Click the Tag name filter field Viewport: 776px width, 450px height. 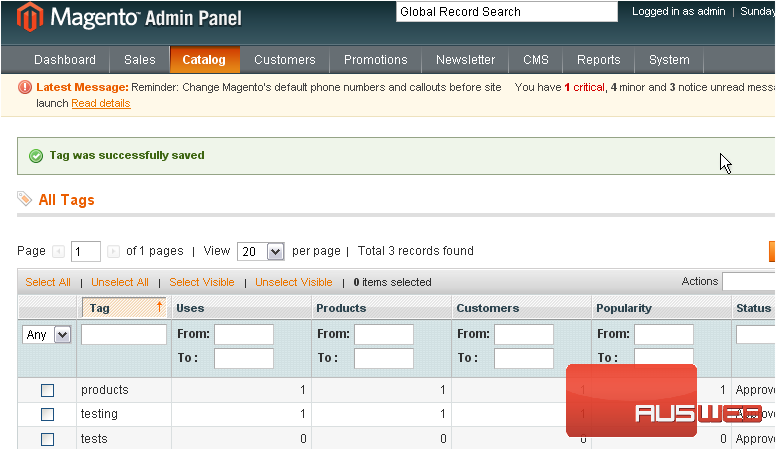click(x=123, y=335)
